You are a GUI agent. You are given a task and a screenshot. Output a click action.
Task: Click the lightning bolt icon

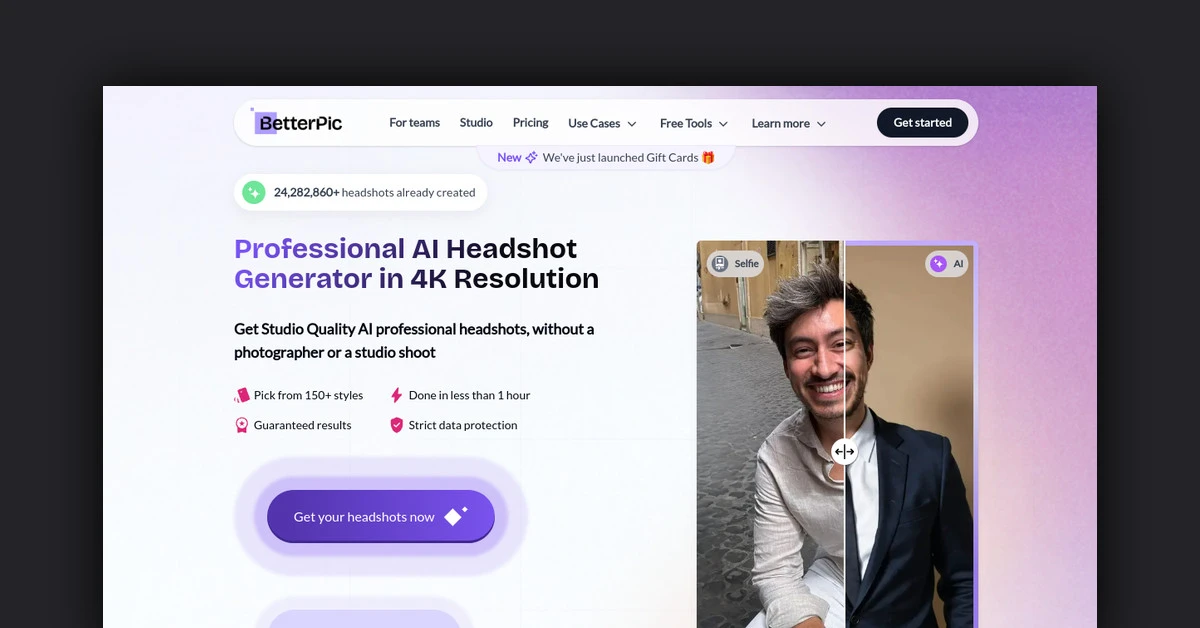pyautogui.click(x=396, y=395)
